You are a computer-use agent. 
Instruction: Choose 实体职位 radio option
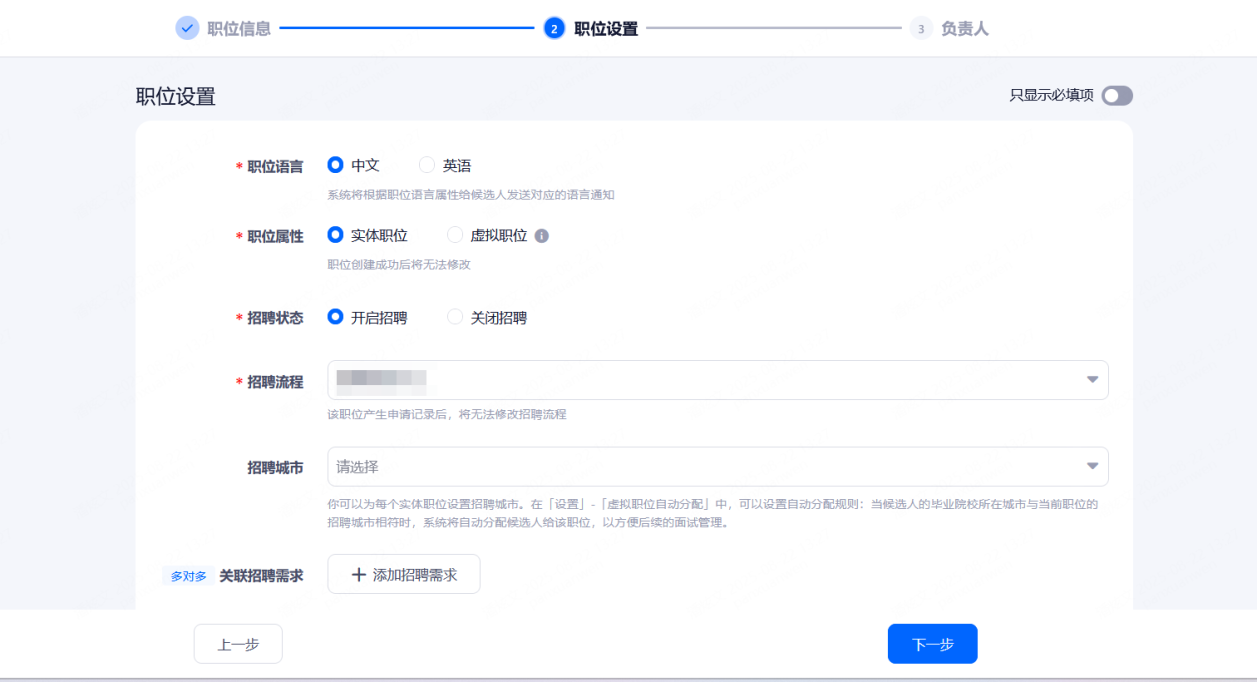(336, 235)
